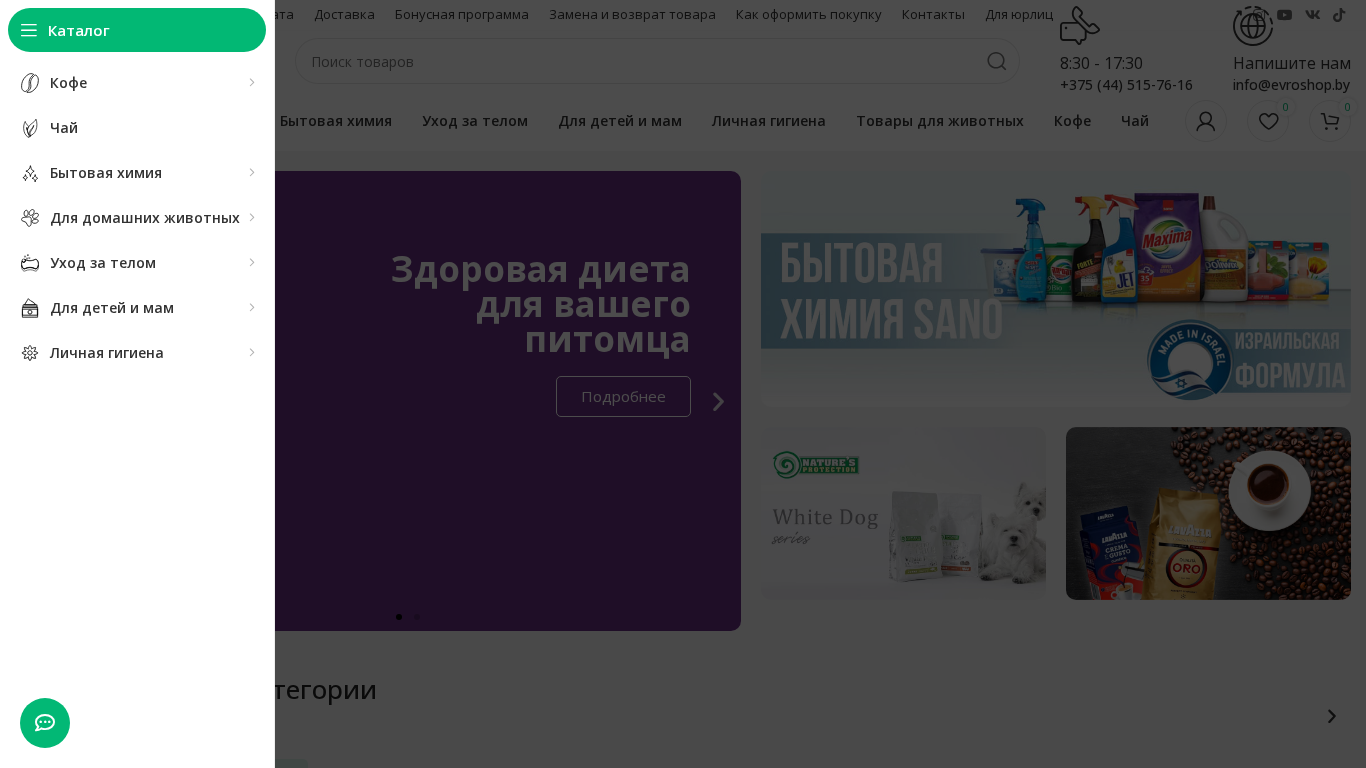Go to next banner slide arrow

tap(718, 401)
